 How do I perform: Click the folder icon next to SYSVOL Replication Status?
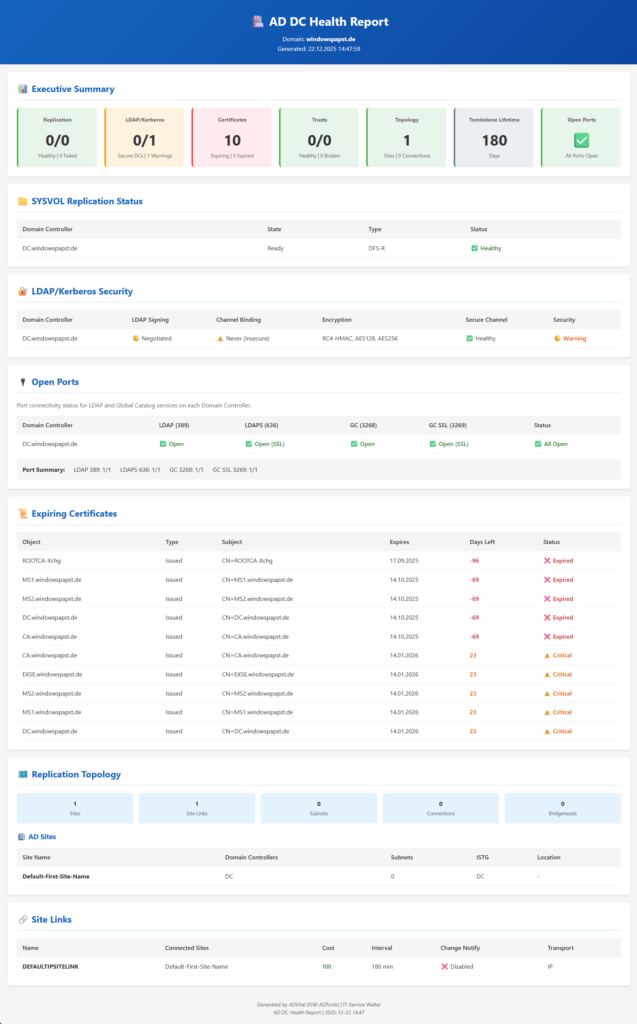[22, 201]
